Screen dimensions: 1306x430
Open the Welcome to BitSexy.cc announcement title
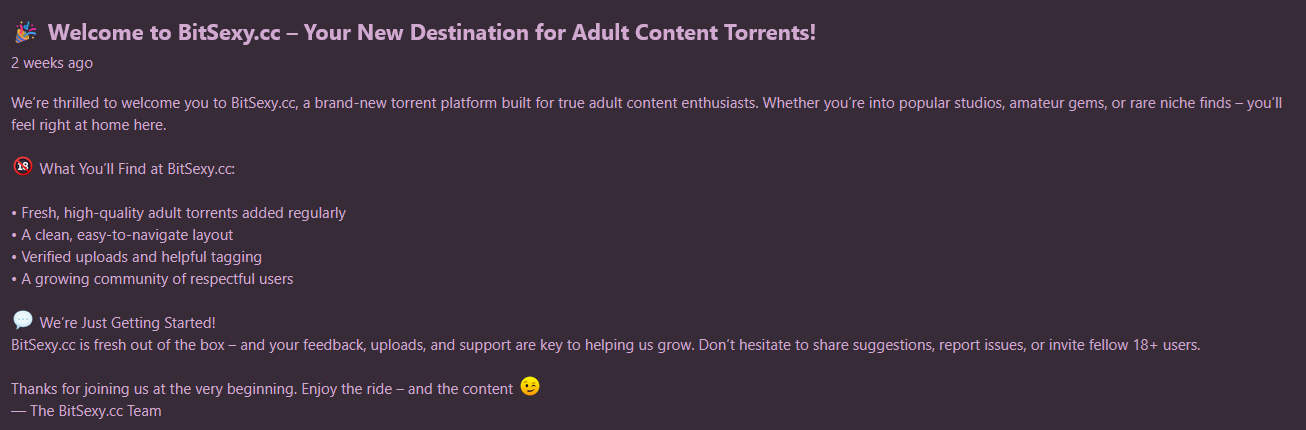point(431,33)
